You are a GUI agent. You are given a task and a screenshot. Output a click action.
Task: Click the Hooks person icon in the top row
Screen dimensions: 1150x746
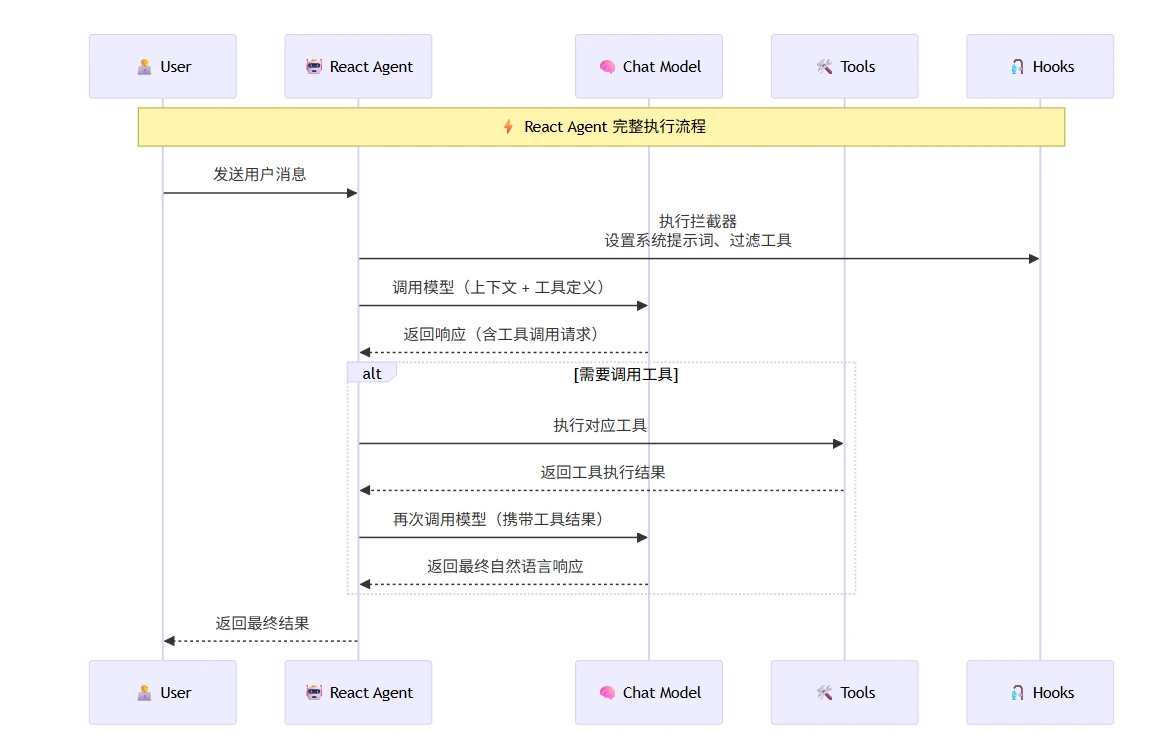click(x=1017, y=67)
